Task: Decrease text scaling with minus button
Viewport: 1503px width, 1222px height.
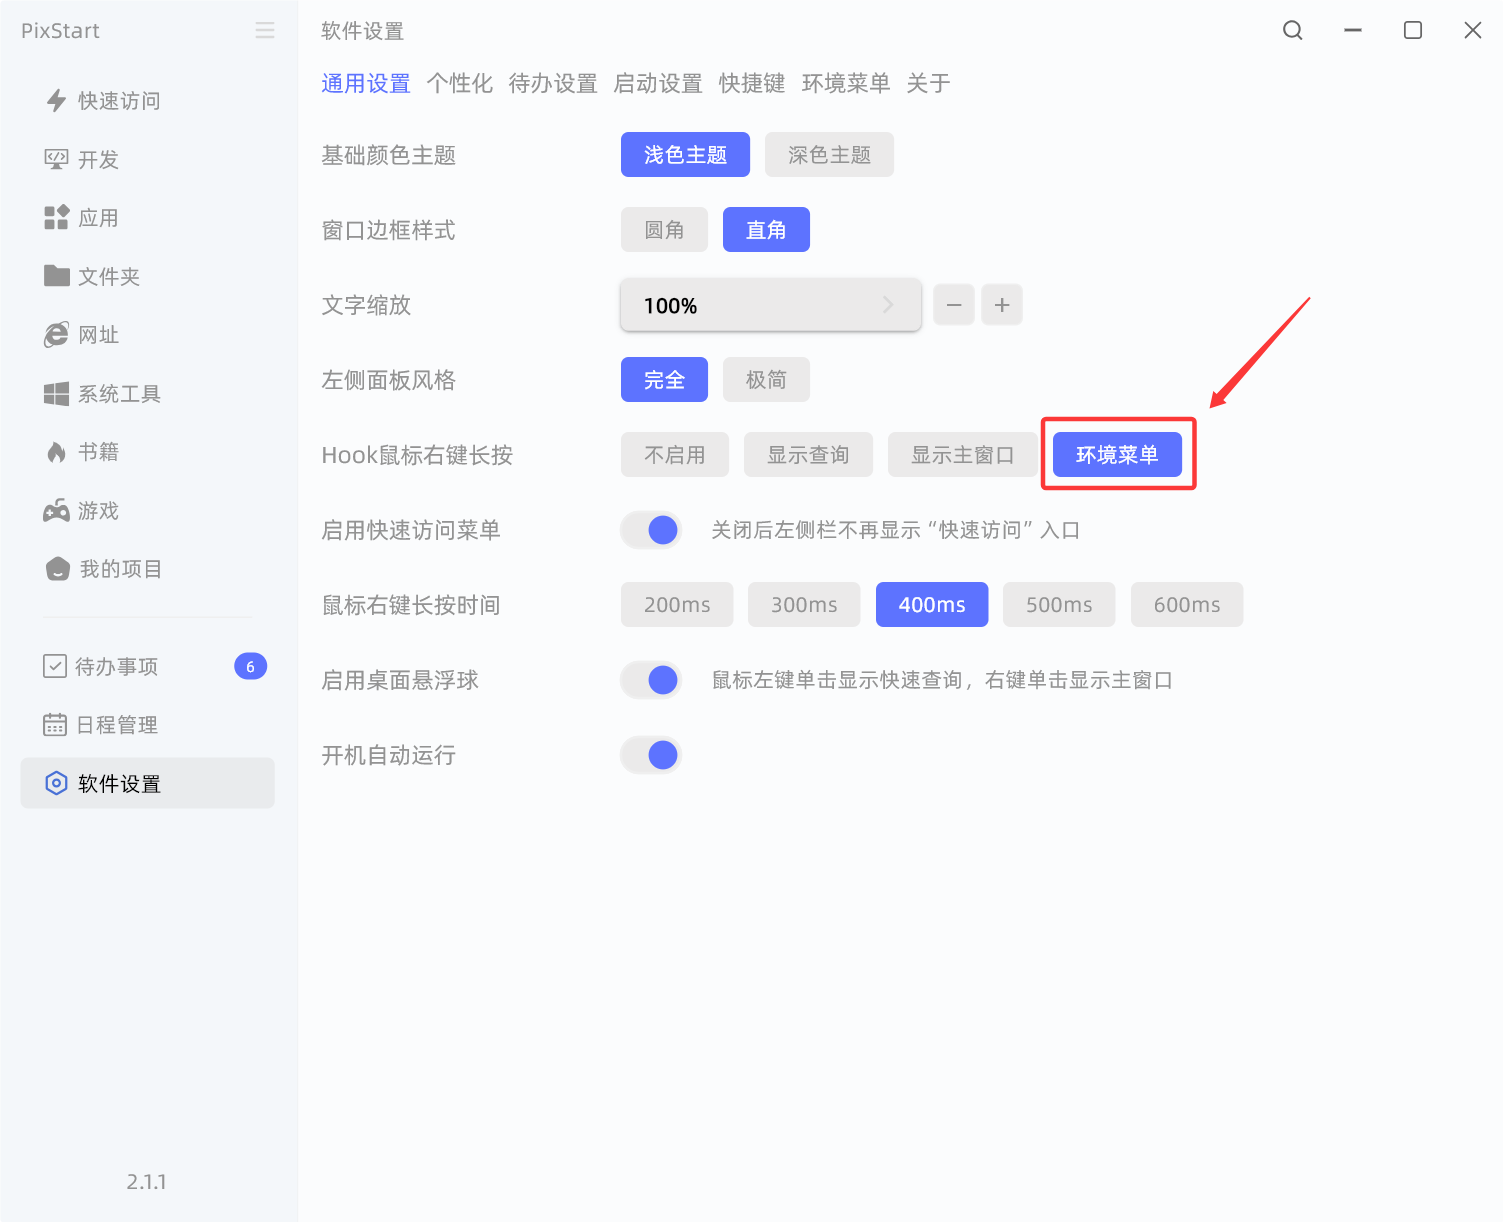Action: pyautogui.click(x=954, y=305)
